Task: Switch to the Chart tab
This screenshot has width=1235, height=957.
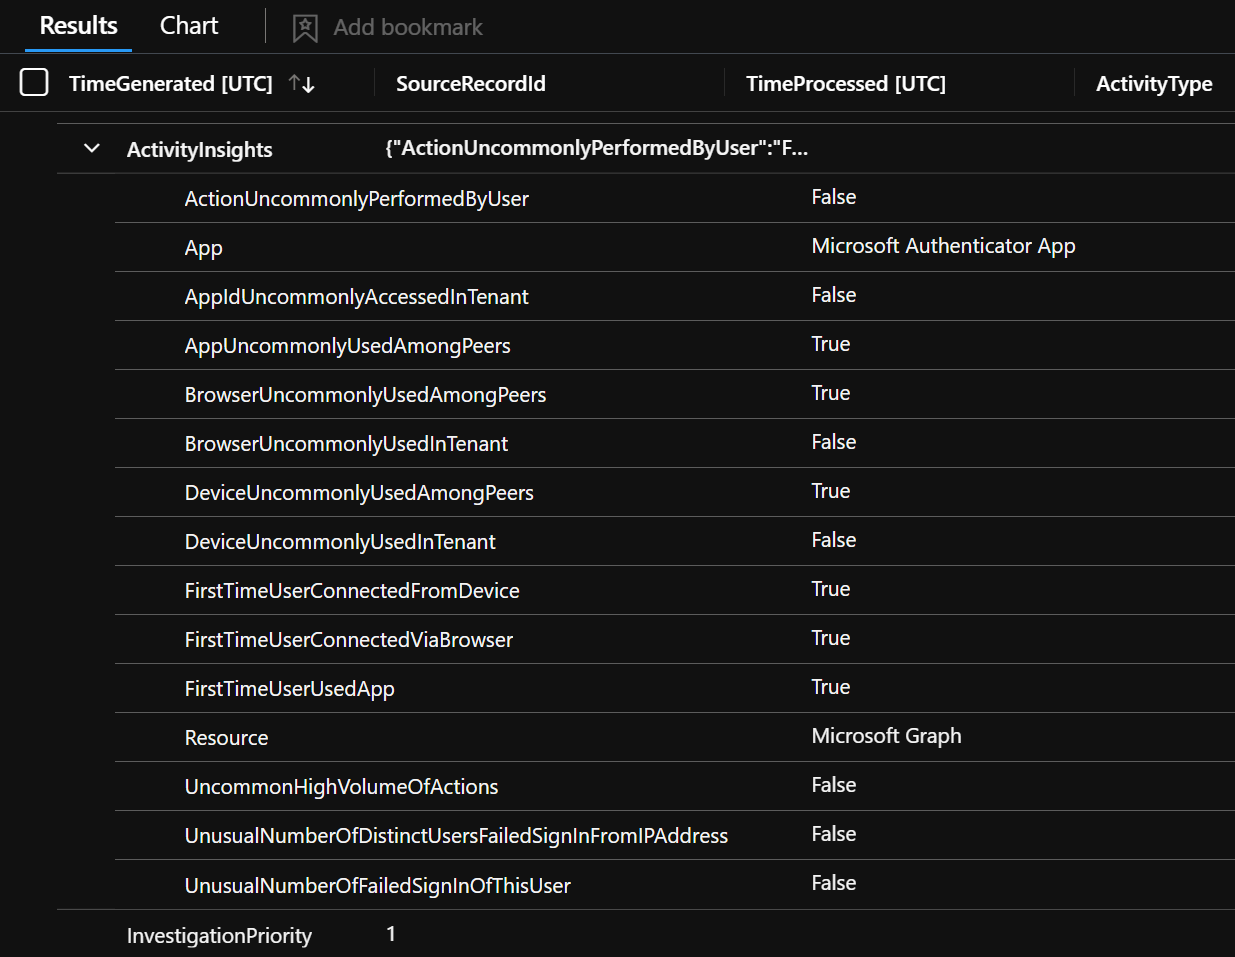Action: pyautogui.click(x=188, y=25)
